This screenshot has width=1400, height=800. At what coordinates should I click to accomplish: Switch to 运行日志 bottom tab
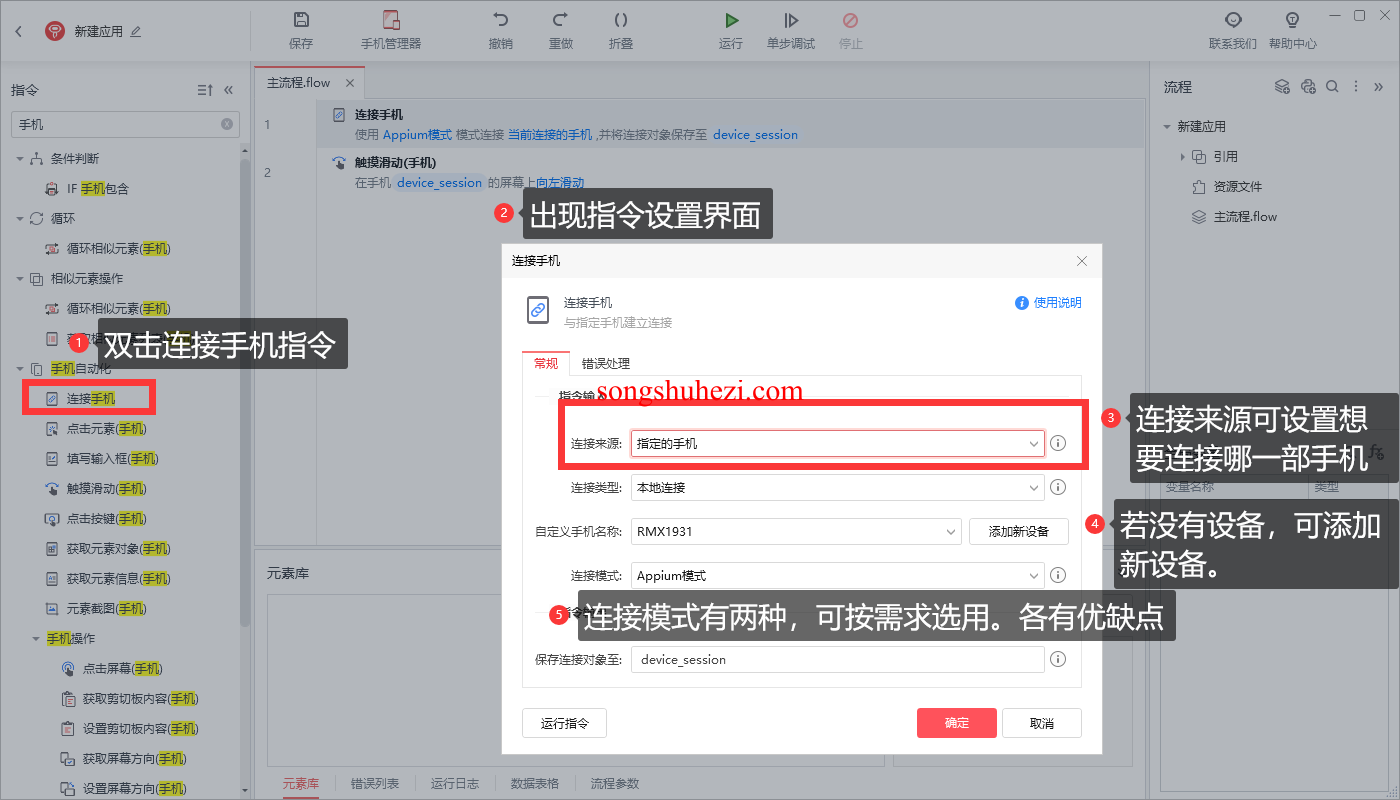[x=455, y=784]
